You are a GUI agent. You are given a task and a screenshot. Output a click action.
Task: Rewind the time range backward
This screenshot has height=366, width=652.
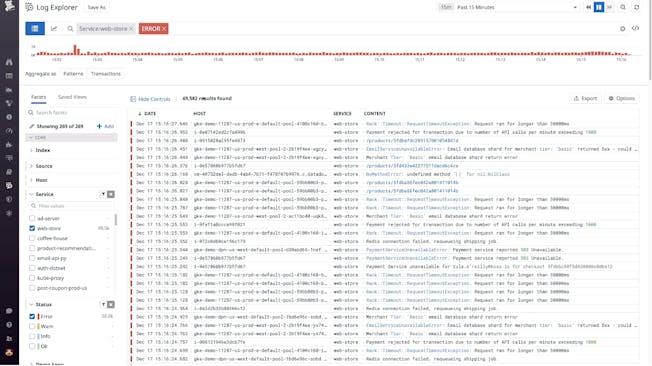(588, 7)
